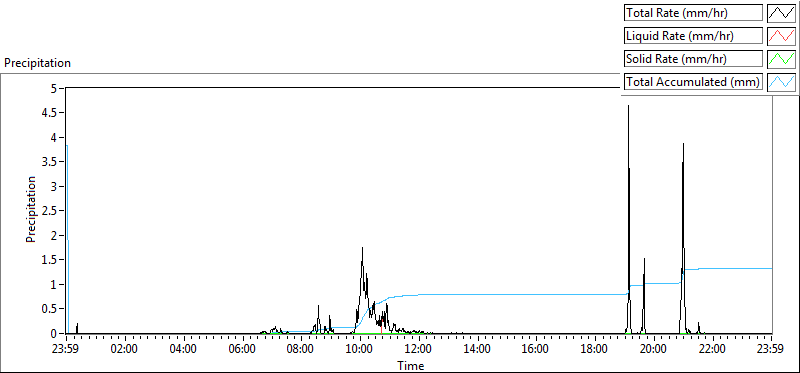This screenshot has height=373, width=800.
Task: Click the vertical Precipitation axis label
Action: (x=31, y=209)
